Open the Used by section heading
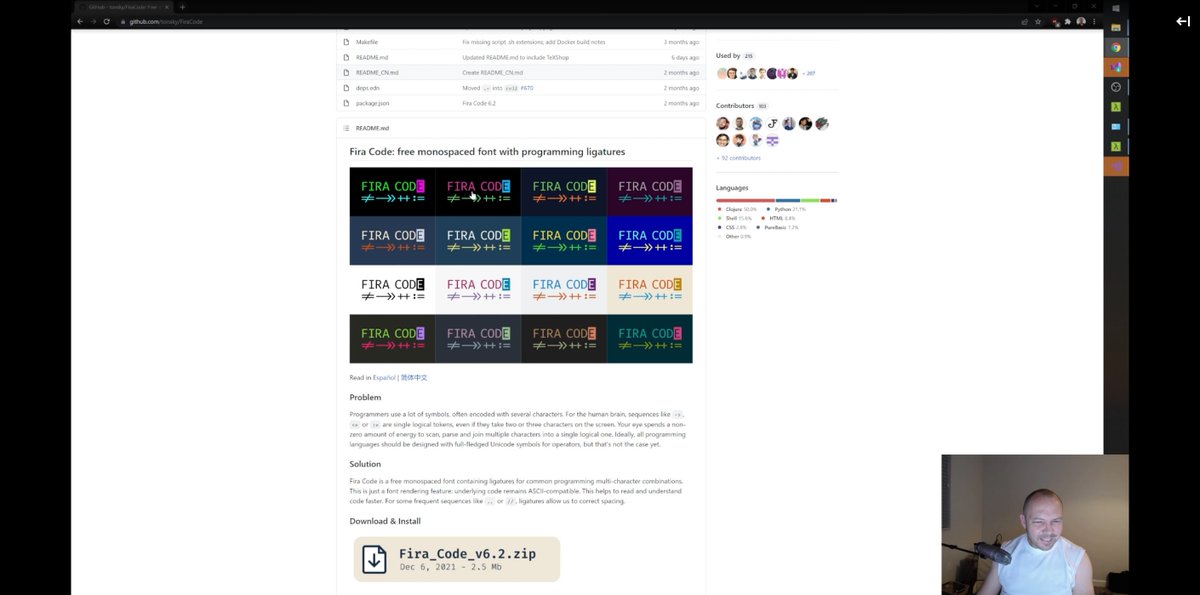This screenshot has height=595, width=1200. (728, 56)
